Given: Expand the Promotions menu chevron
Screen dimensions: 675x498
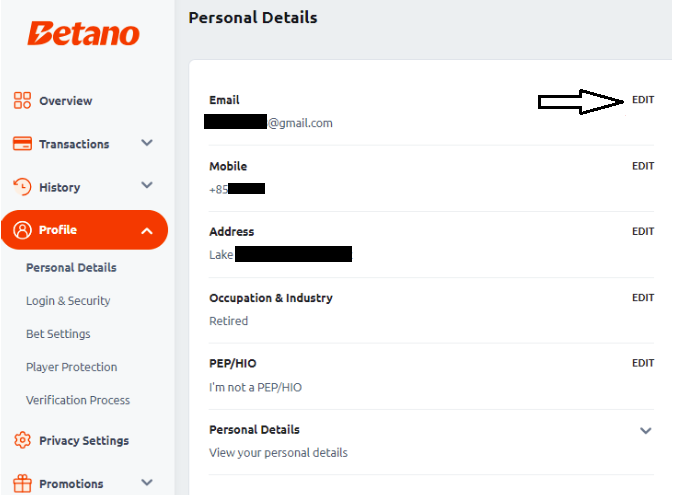Looking at the screenshot, I should 147,483.
